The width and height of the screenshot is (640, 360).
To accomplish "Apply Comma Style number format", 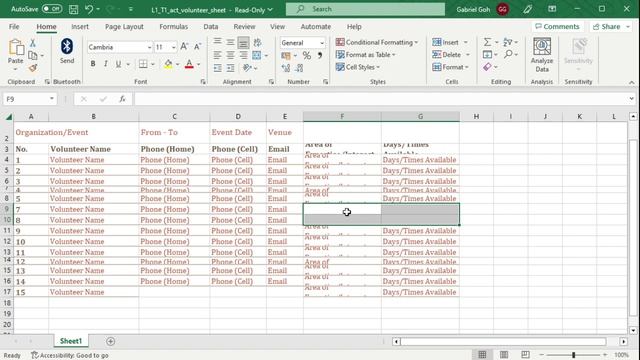I will (x=320, y=56).
